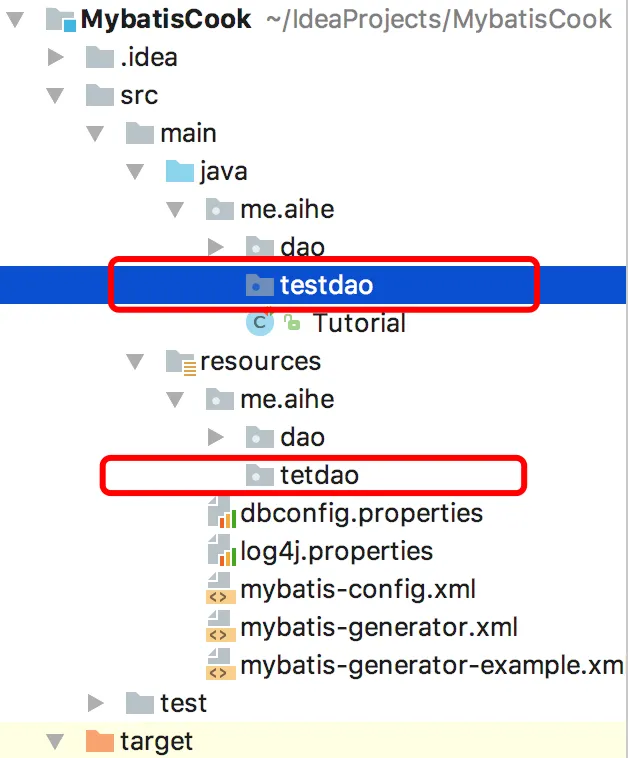Click the java source folder icon

tap(179, 171)
